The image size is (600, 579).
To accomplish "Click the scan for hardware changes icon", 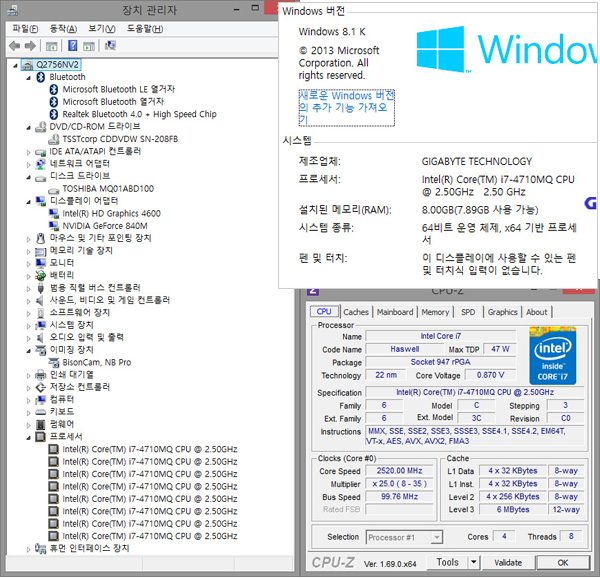I will [x=110, y=46].
